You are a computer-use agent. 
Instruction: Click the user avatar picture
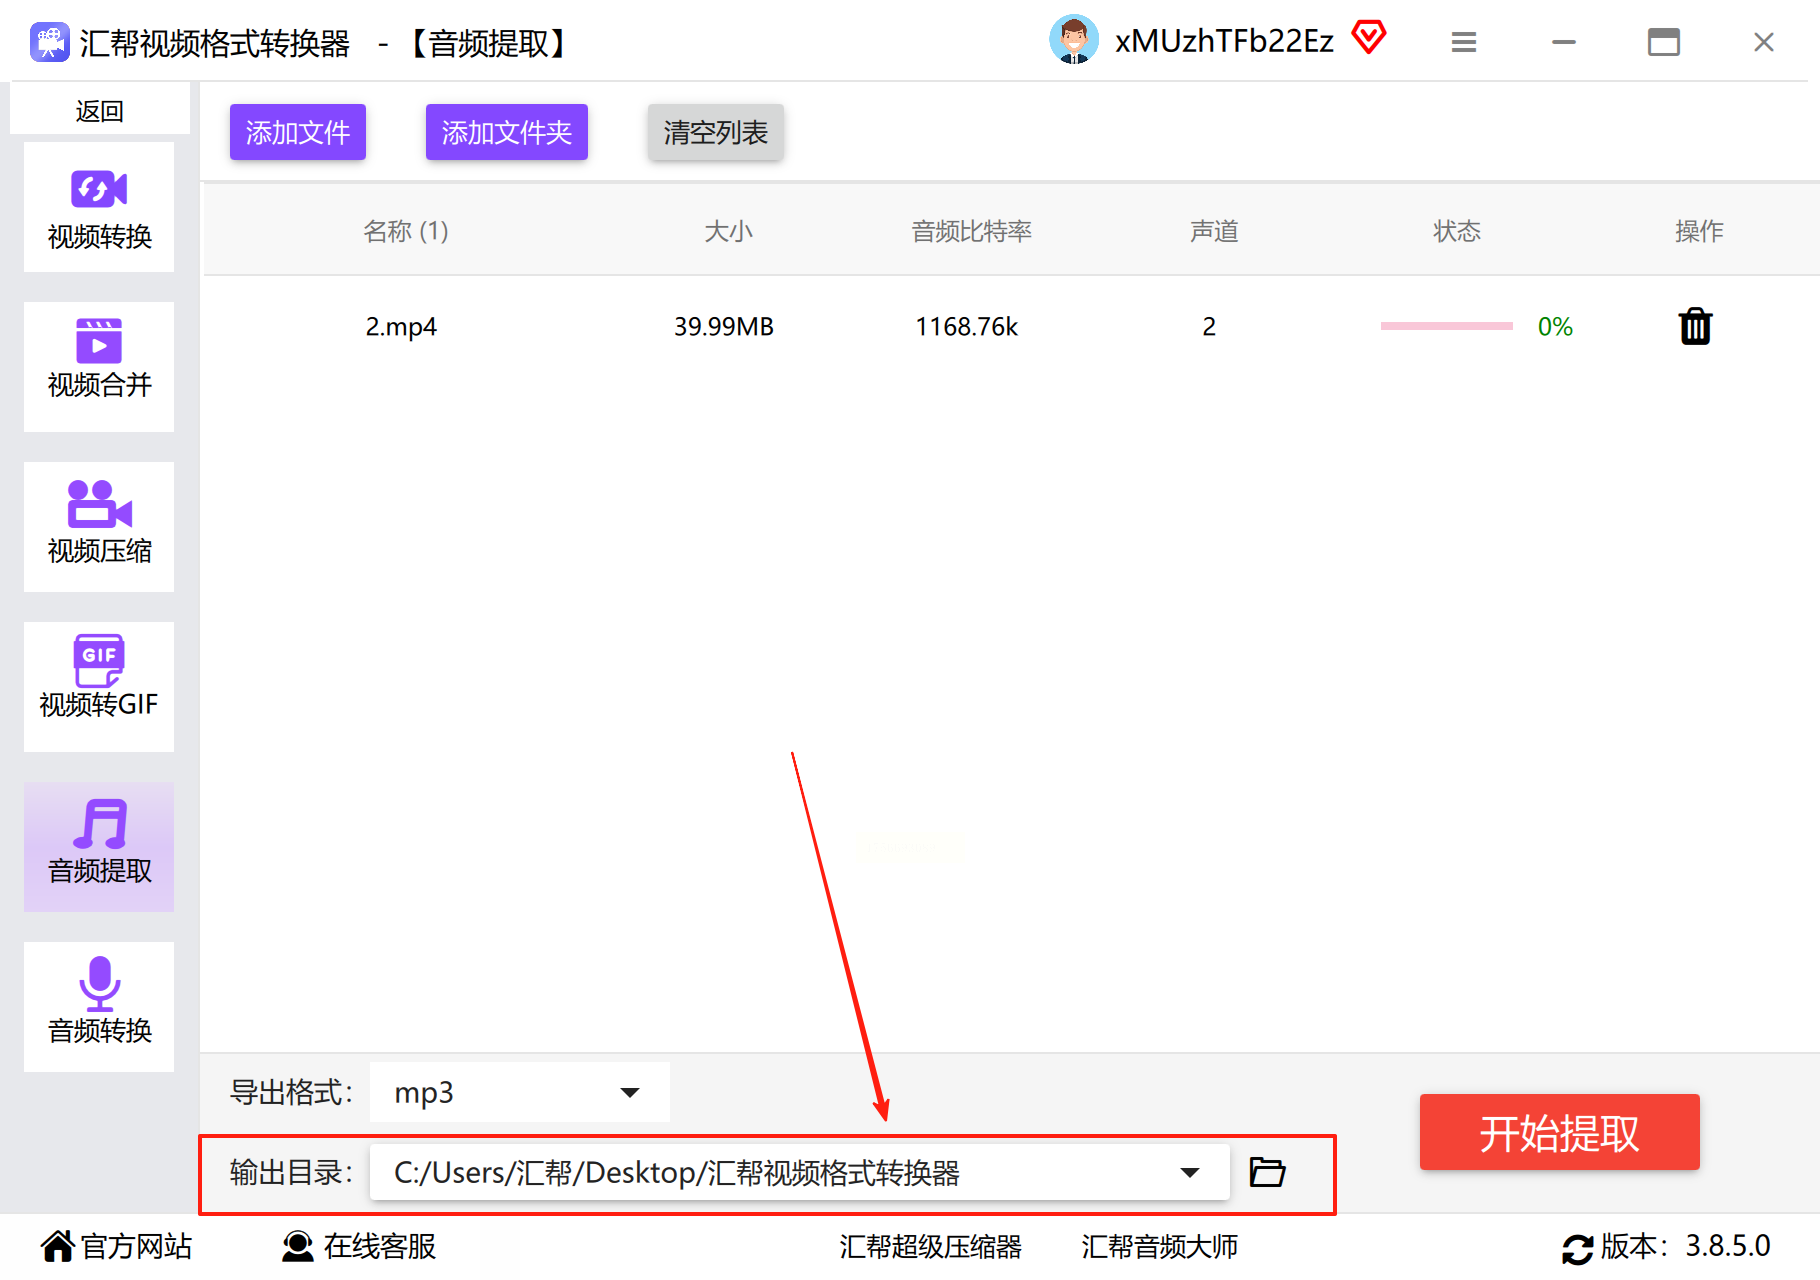[1074, 40]
